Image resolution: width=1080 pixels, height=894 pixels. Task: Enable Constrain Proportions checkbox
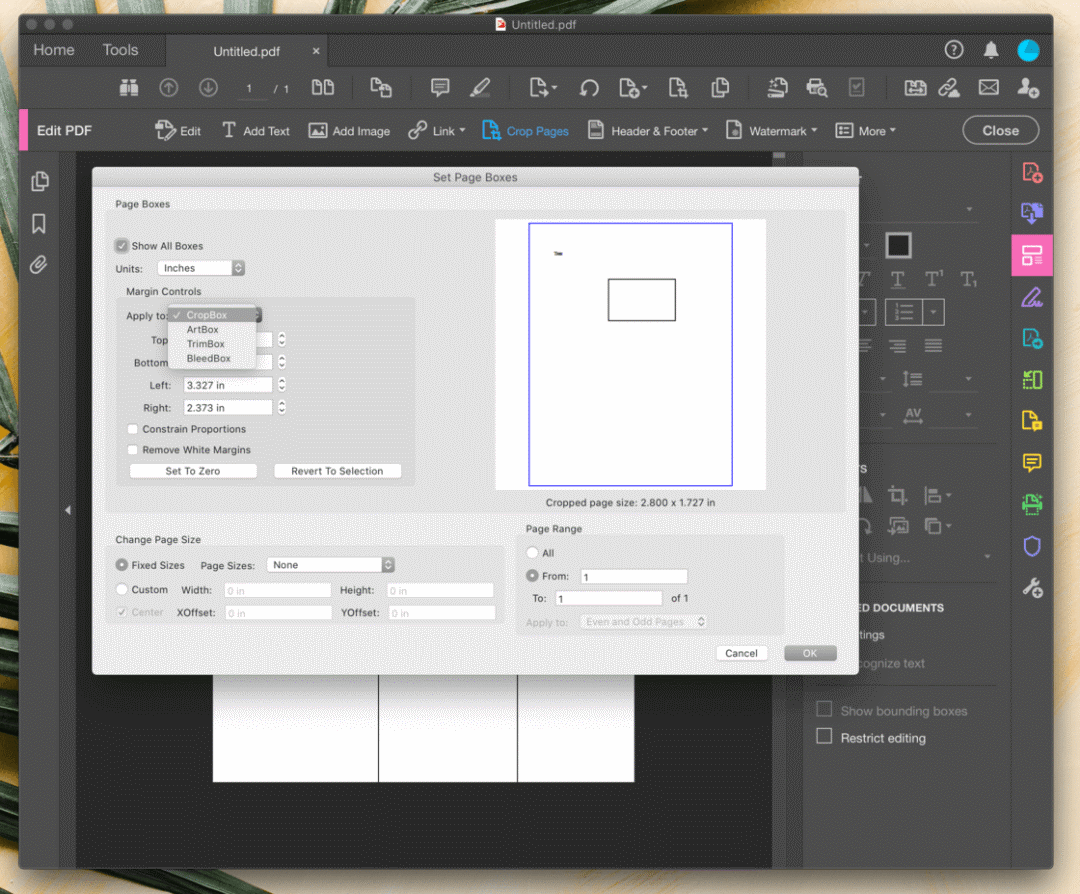coord(133,429)
